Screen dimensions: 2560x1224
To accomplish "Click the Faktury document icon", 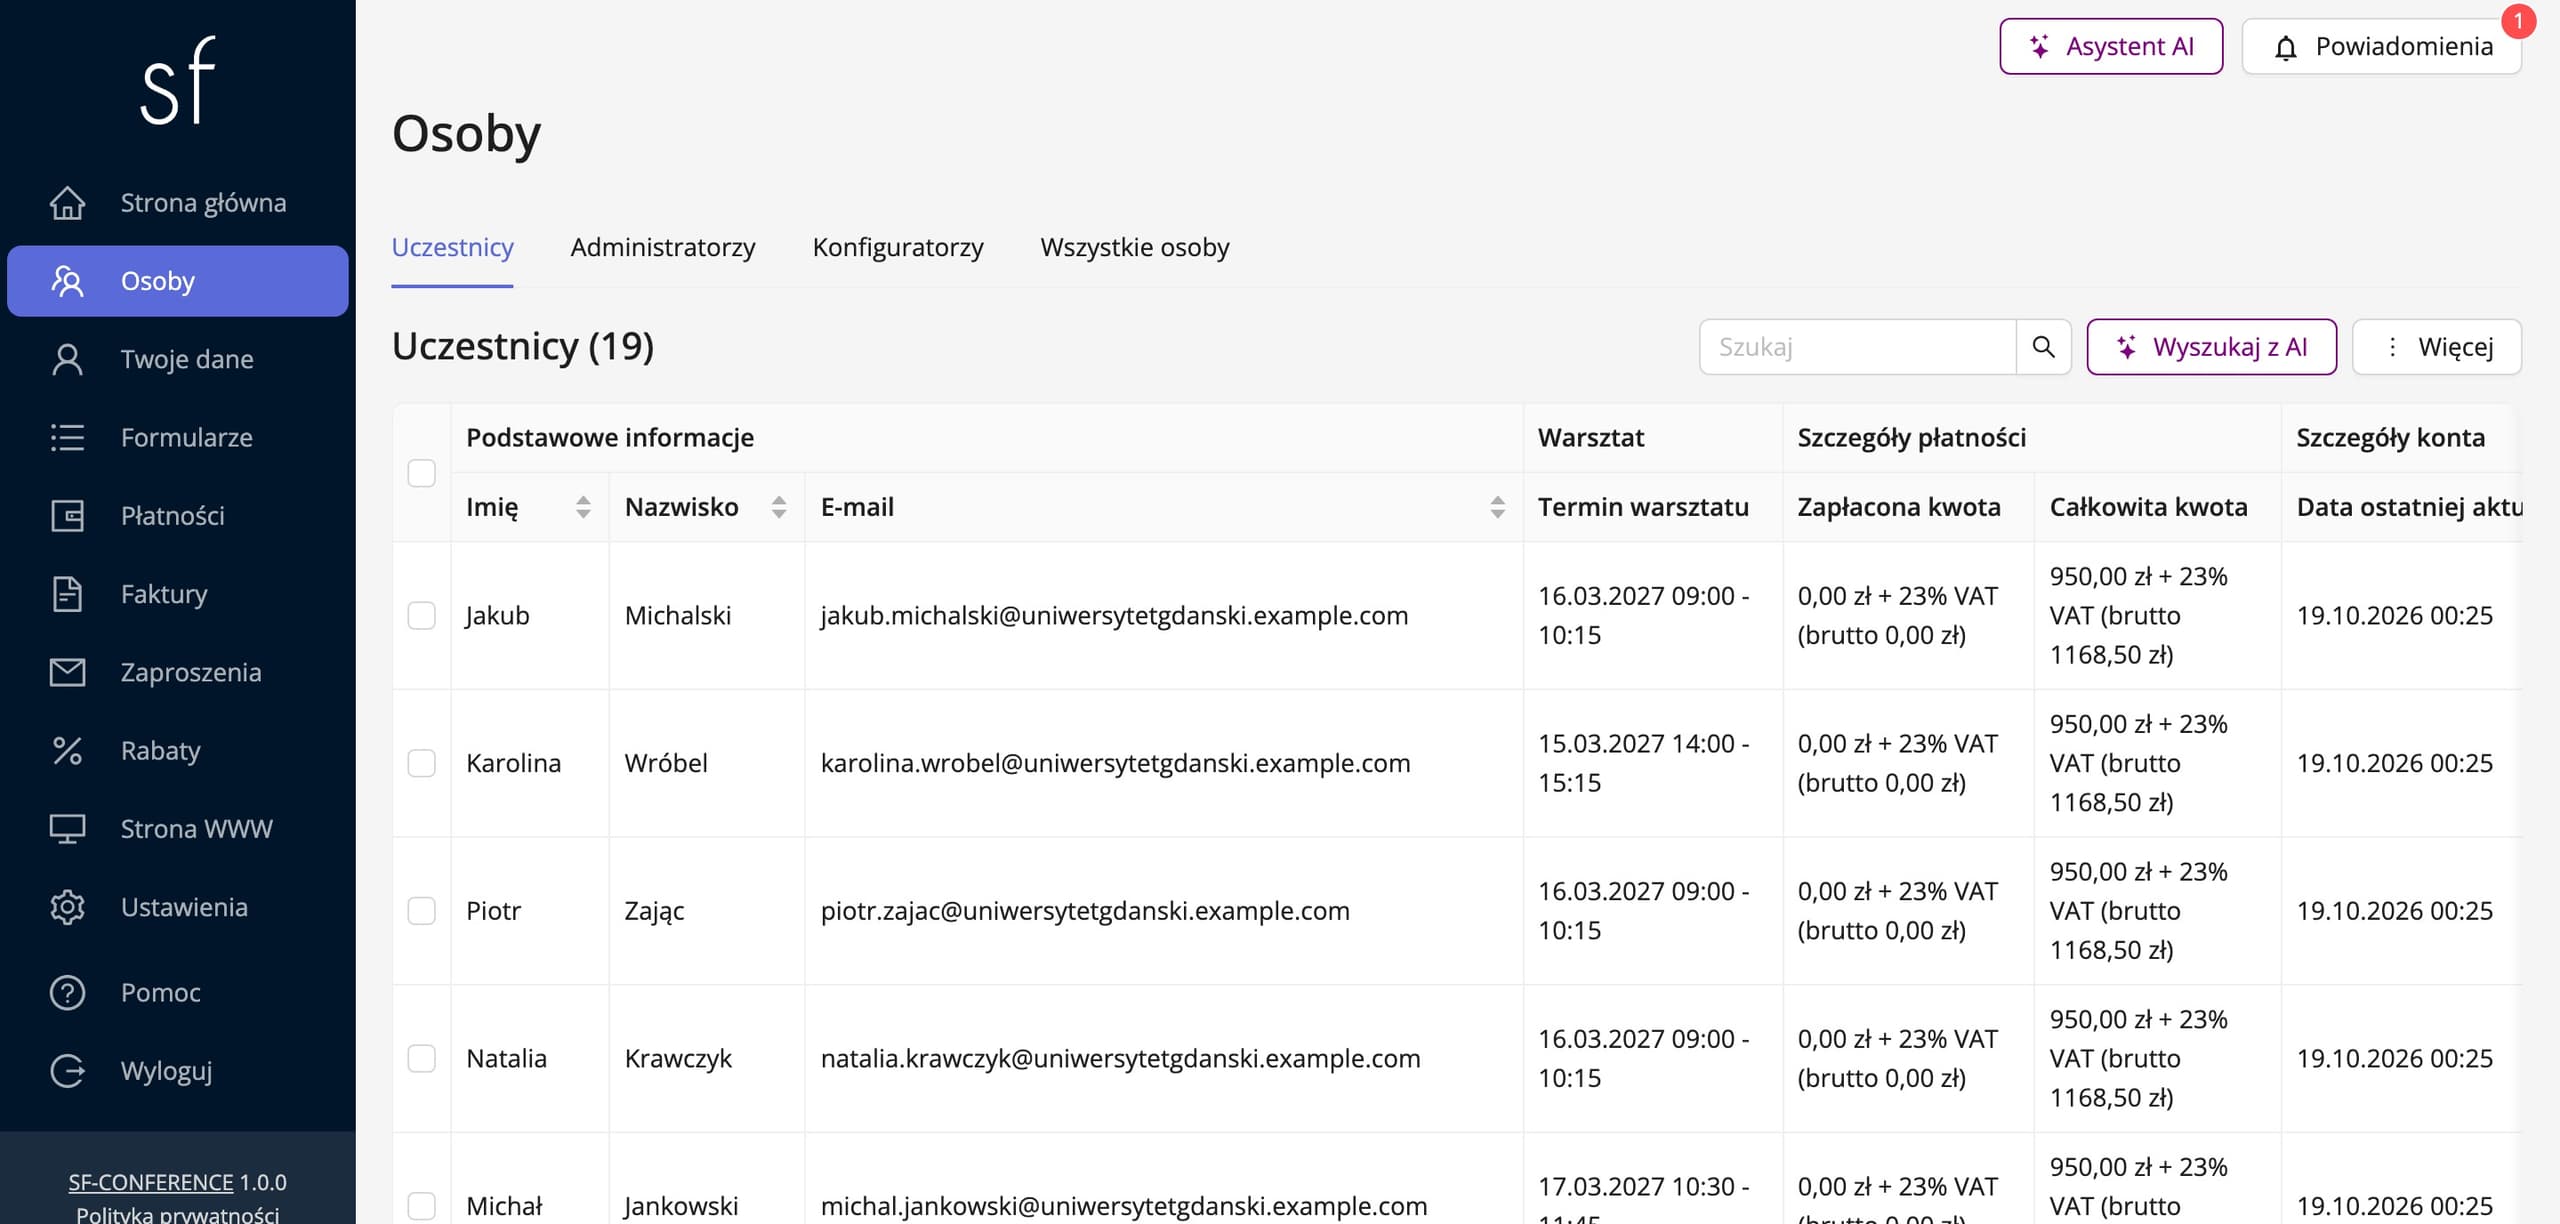I will coord(67,594).
